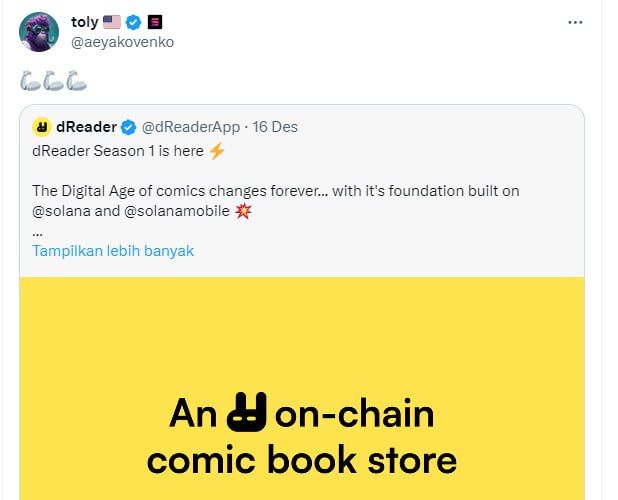Screen dimensions: 618x500
Task: Click dReader's blue verified checkmark
Action: (x=128, y=127)
